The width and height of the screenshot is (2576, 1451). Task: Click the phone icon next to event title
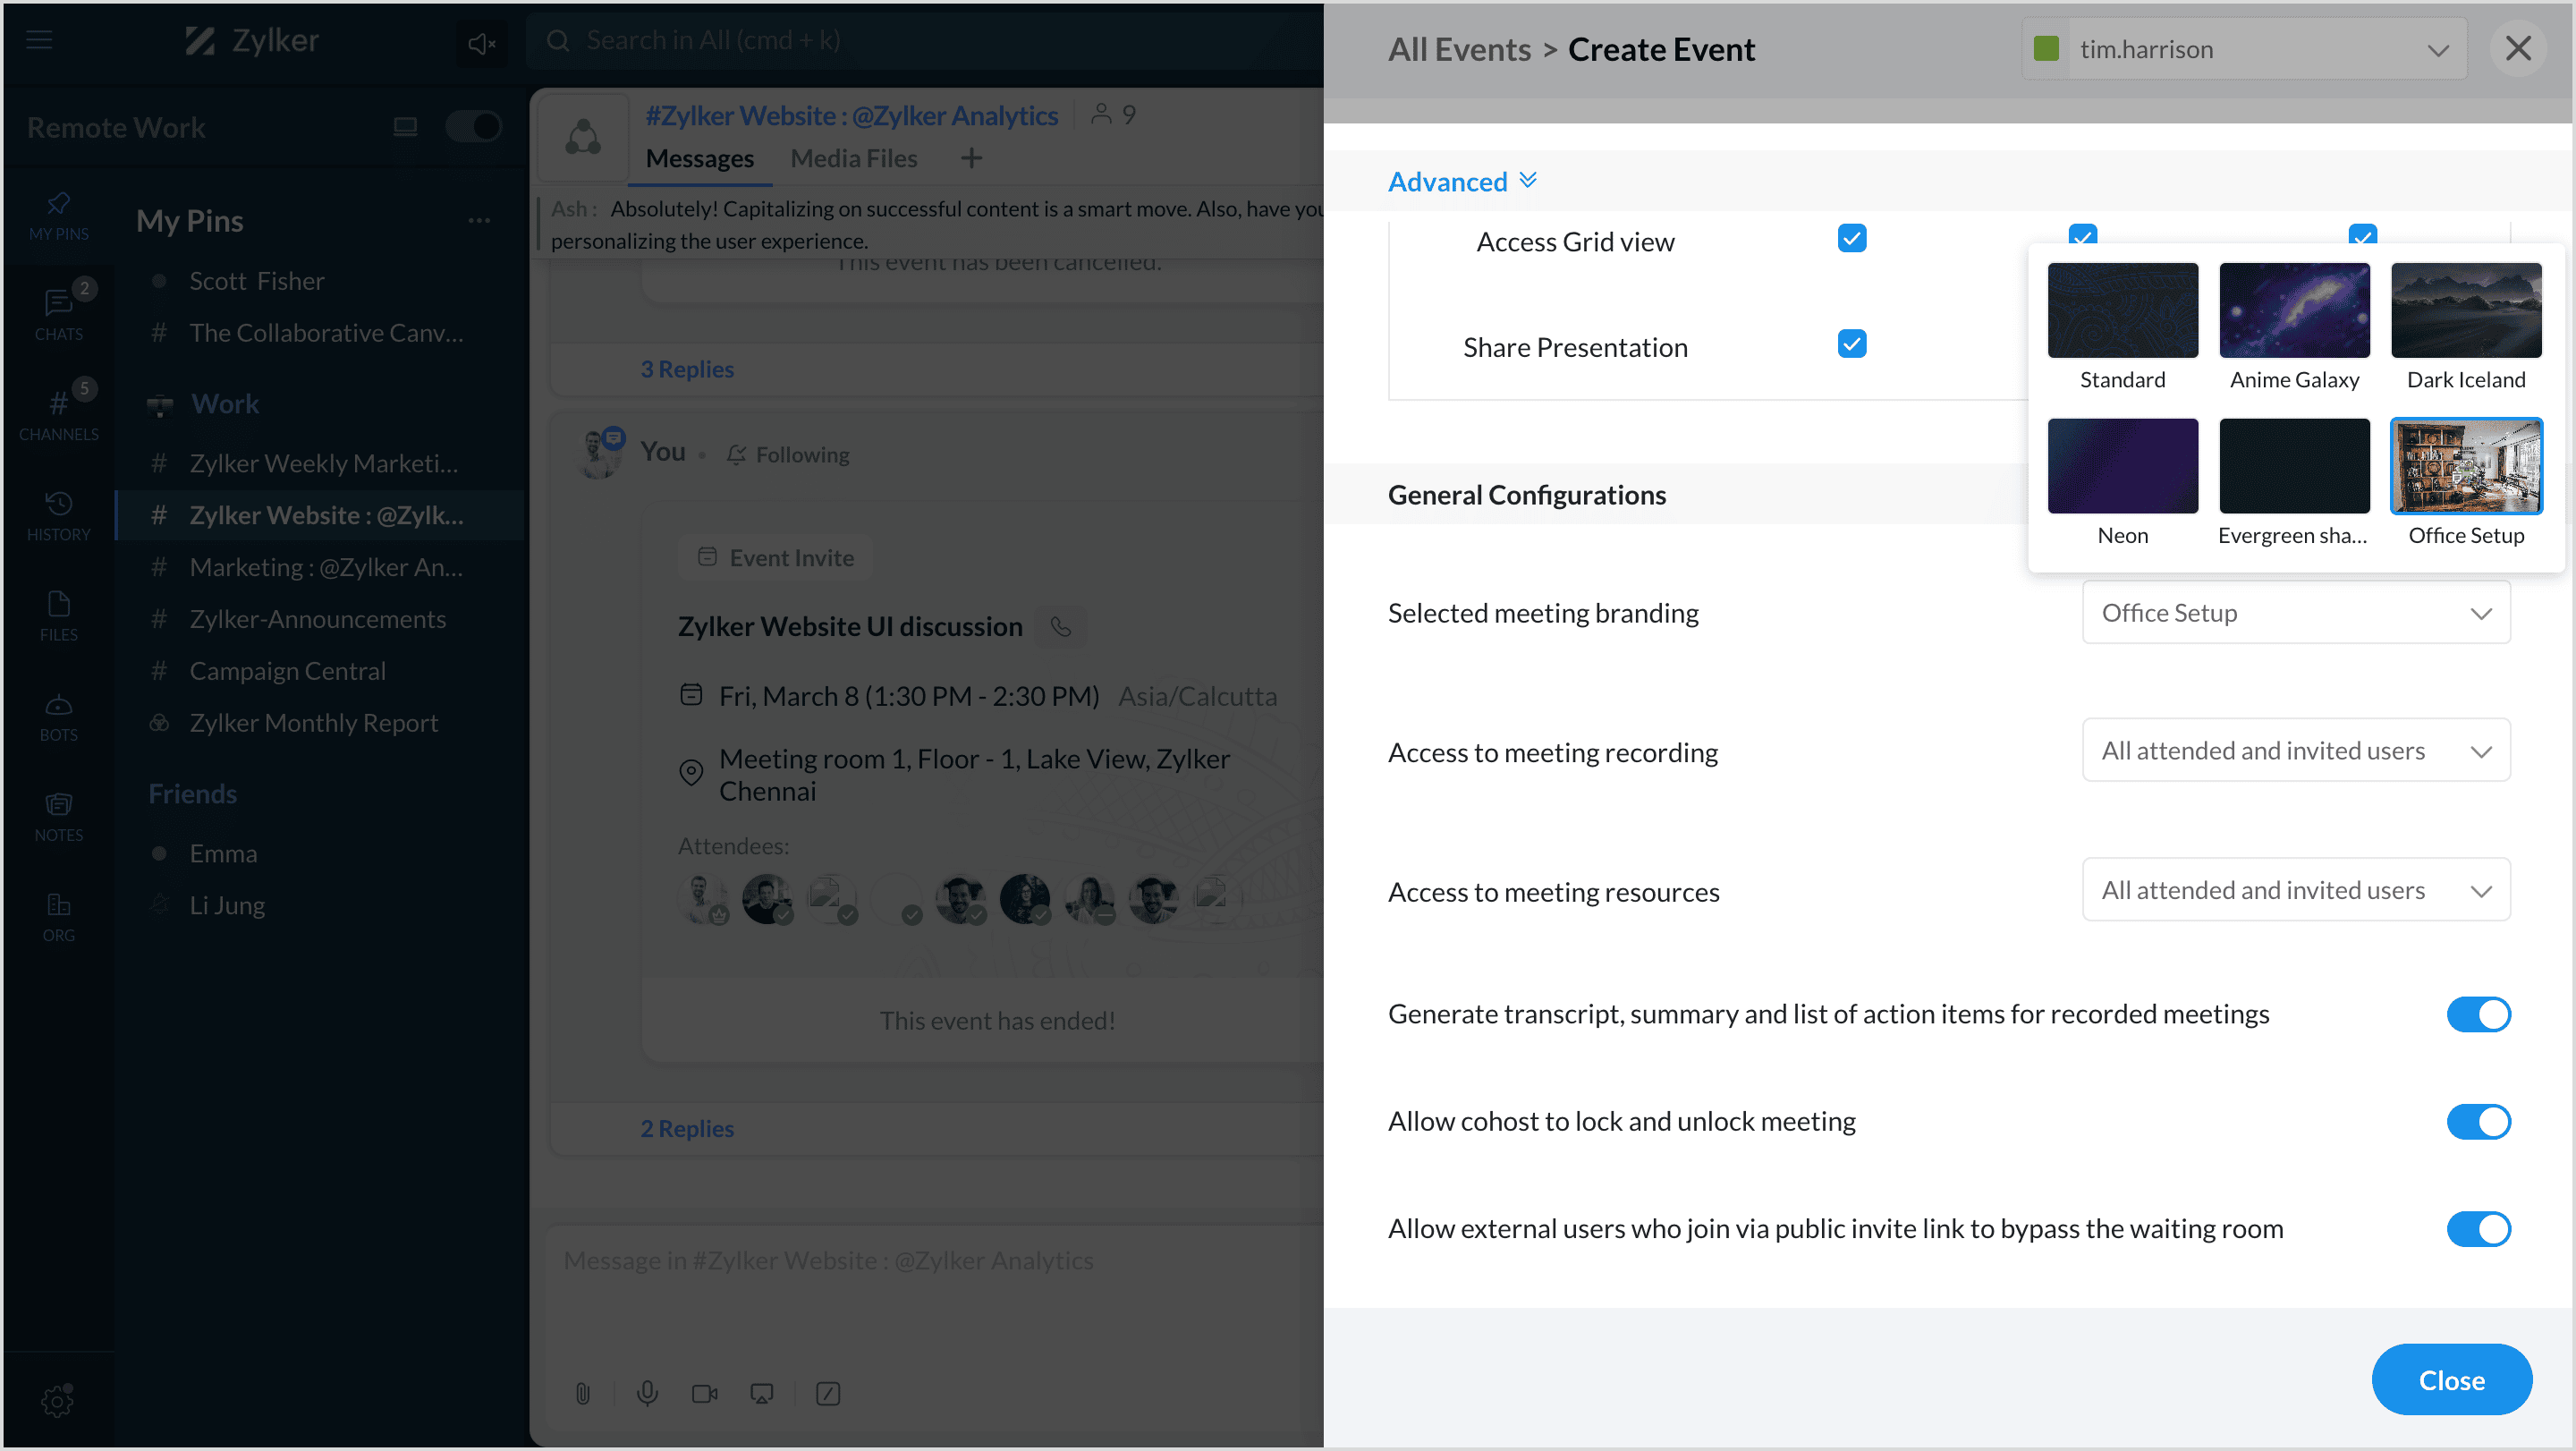pos(1061,627)
